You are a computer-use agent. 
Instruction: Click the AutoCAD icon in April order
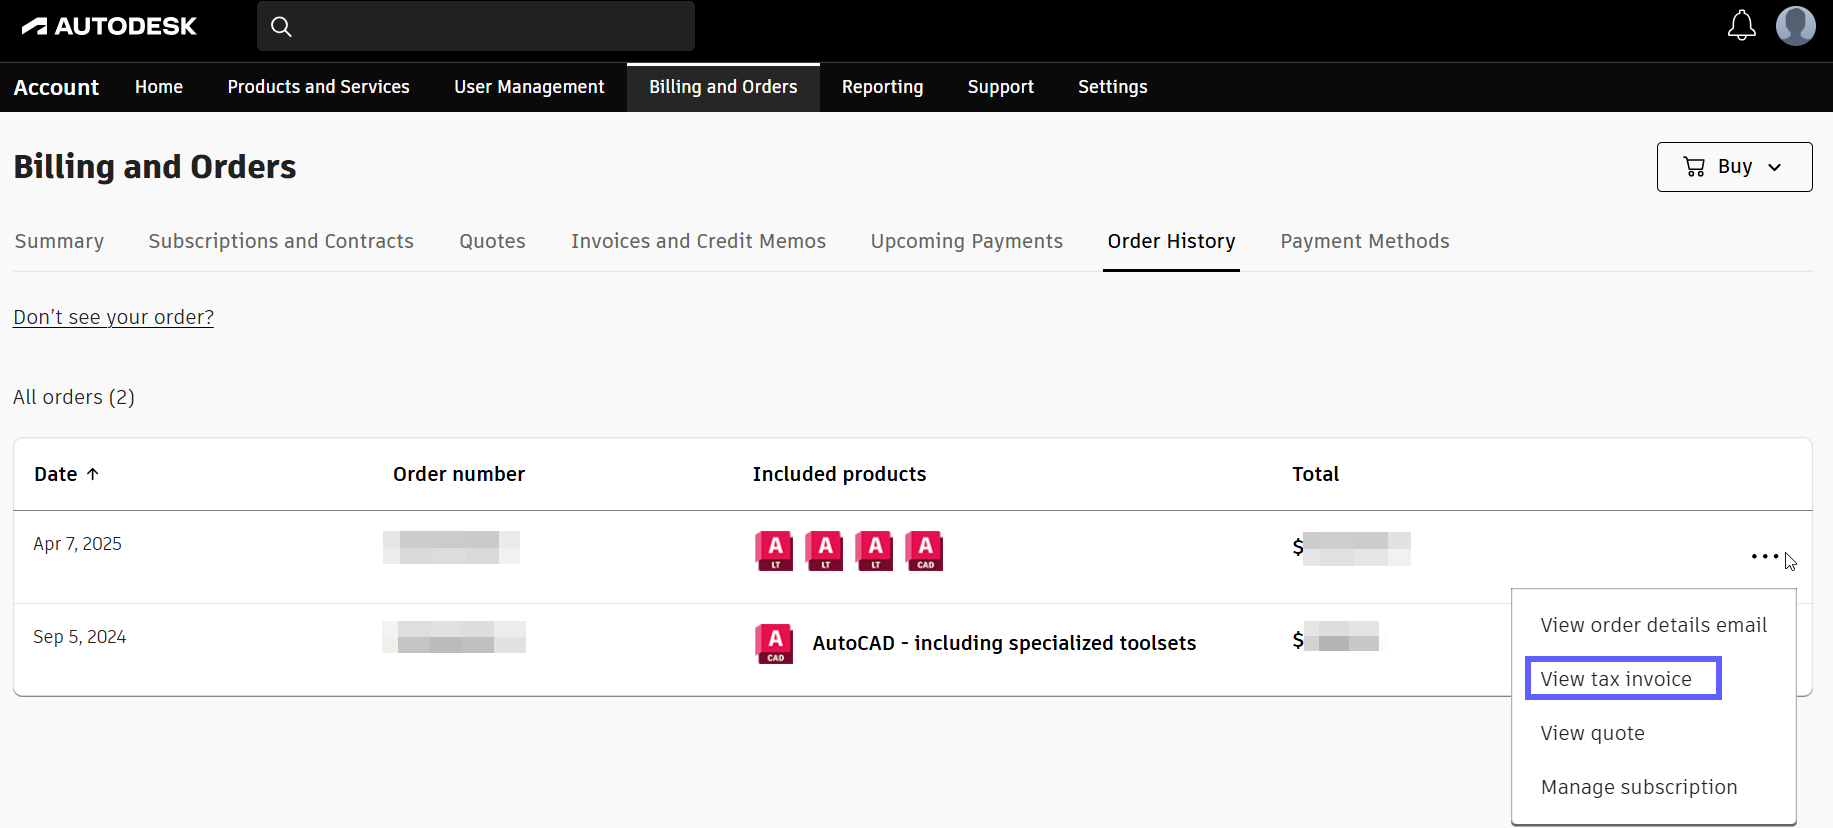(x=925, y=550)
